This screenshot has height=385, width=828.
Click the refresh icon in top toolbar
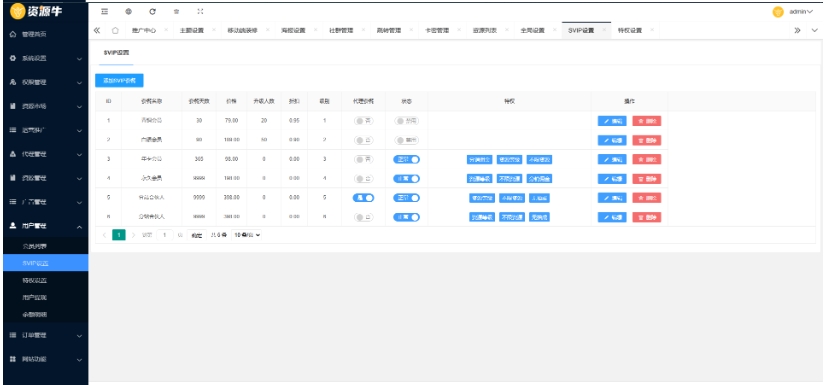coord(153,11)
